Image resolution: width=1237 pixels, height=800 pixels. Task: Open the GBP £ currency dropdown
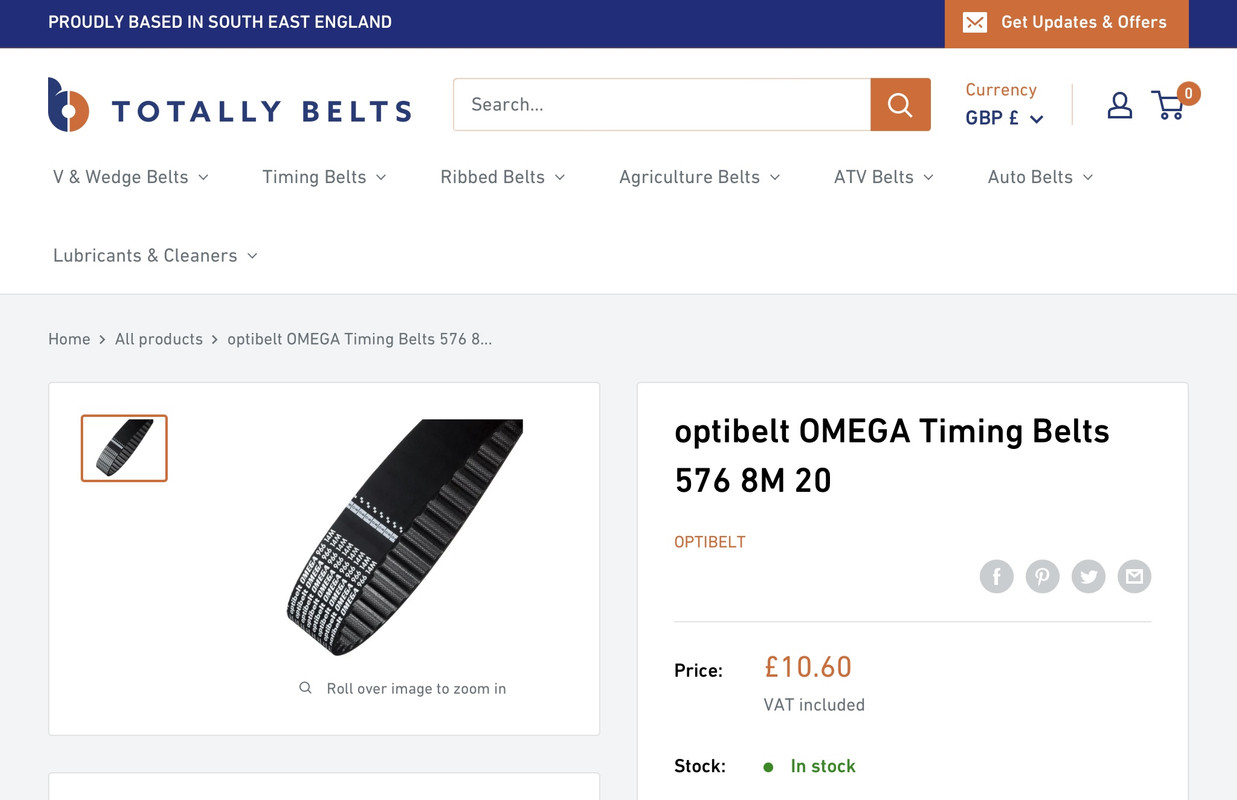click(1004, 118)
